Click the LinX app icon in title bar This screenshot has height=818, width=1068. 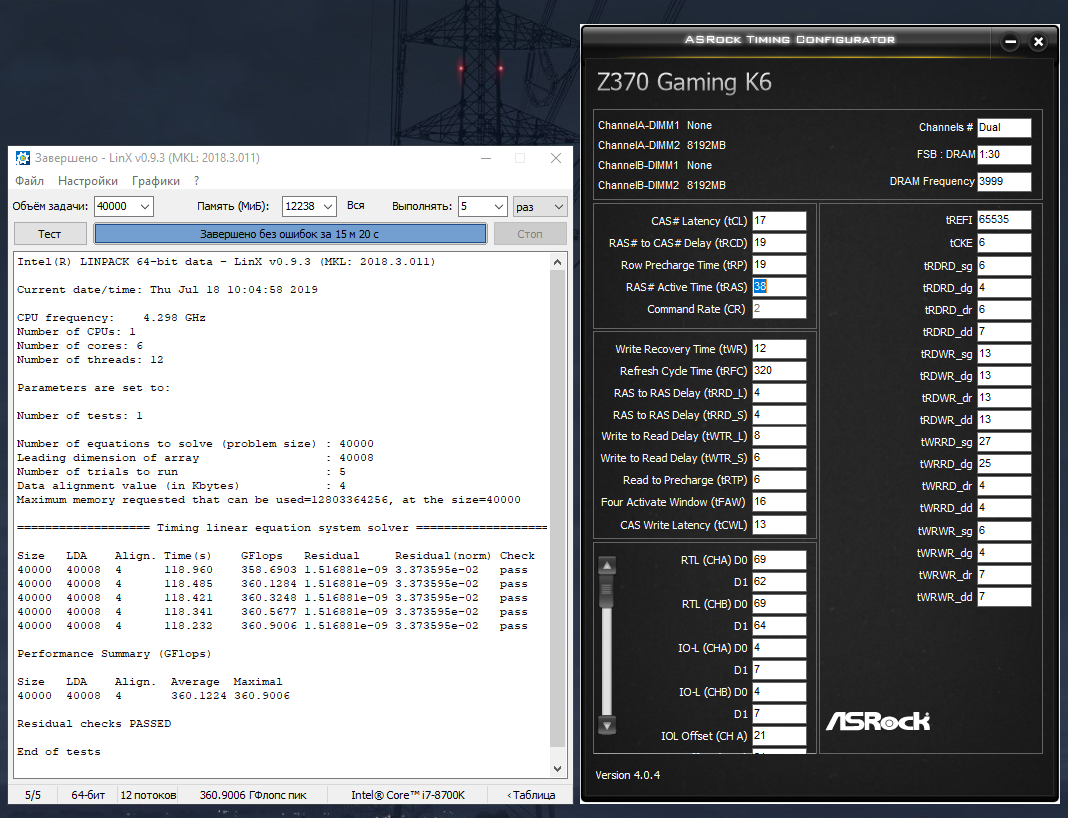(22, 158)
